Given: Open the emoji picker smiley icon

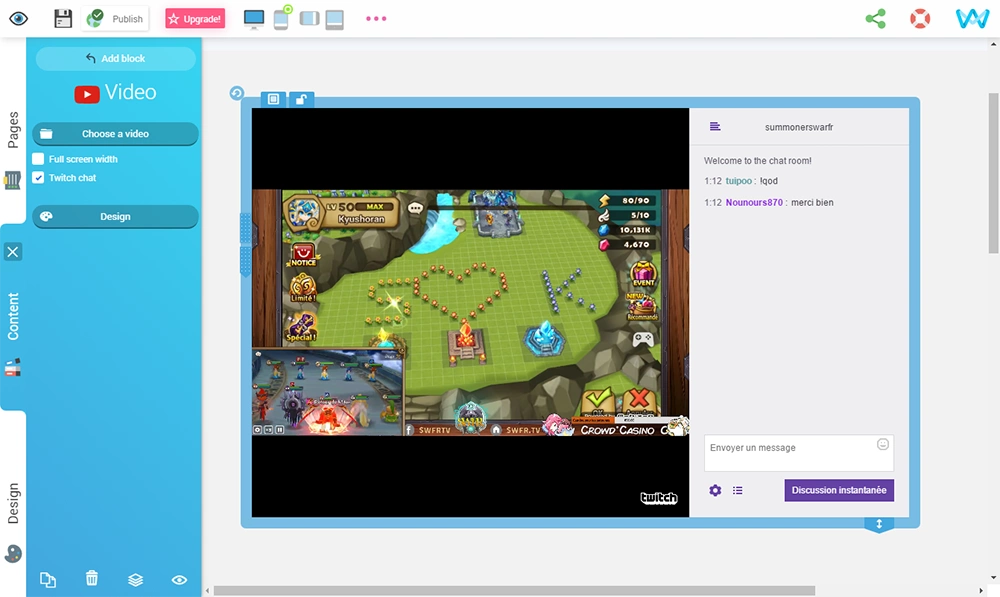Looking at the screenshot, I should [883, 445].
